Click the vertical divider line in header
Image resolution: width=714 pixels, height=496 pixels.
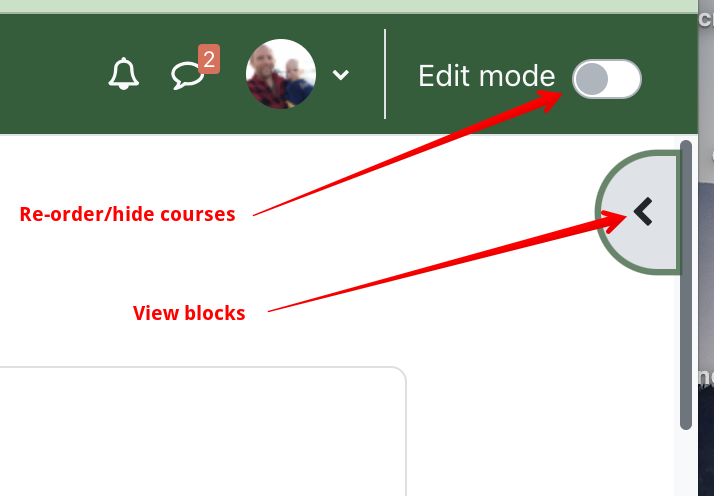[385, 74]
